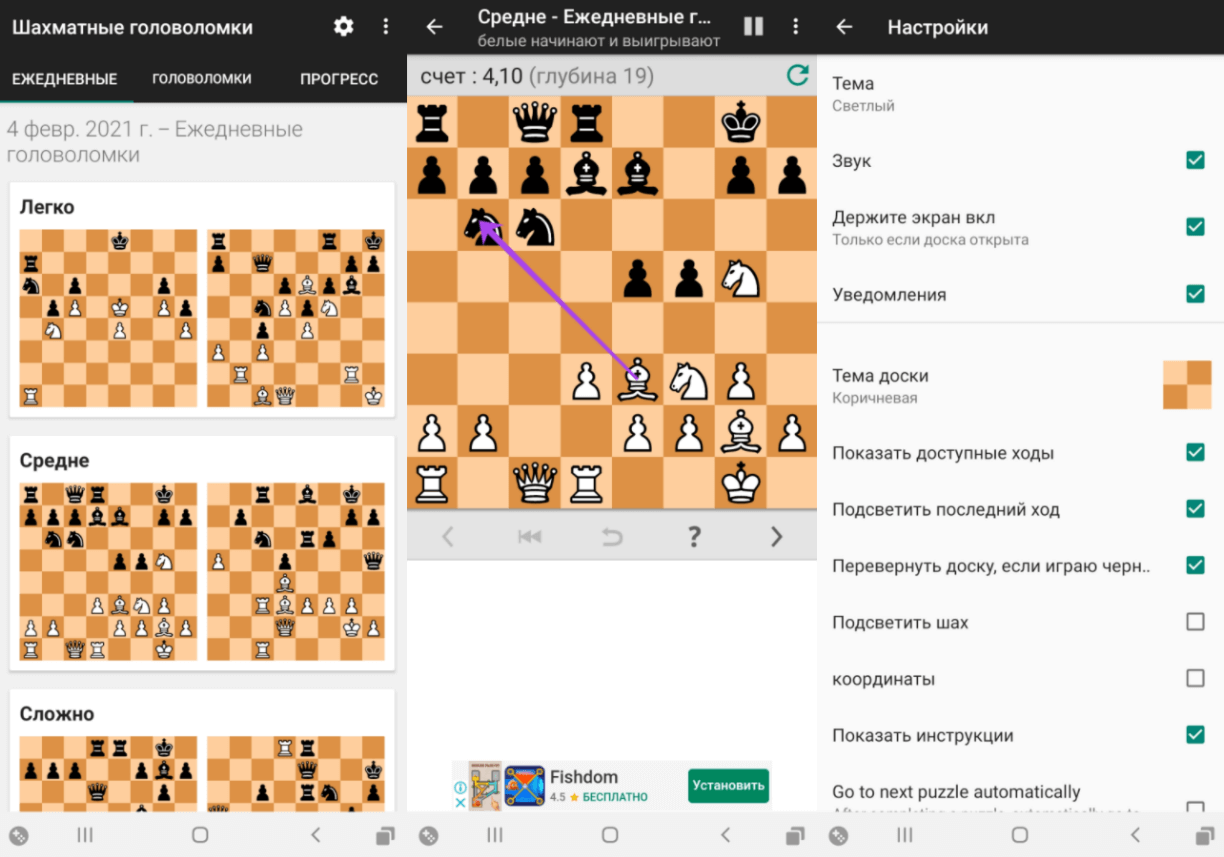The height and width of the screenshot is (857, 1224).
Task: Undo the last move
Action: pyautogui.click(x=612, y=537)
